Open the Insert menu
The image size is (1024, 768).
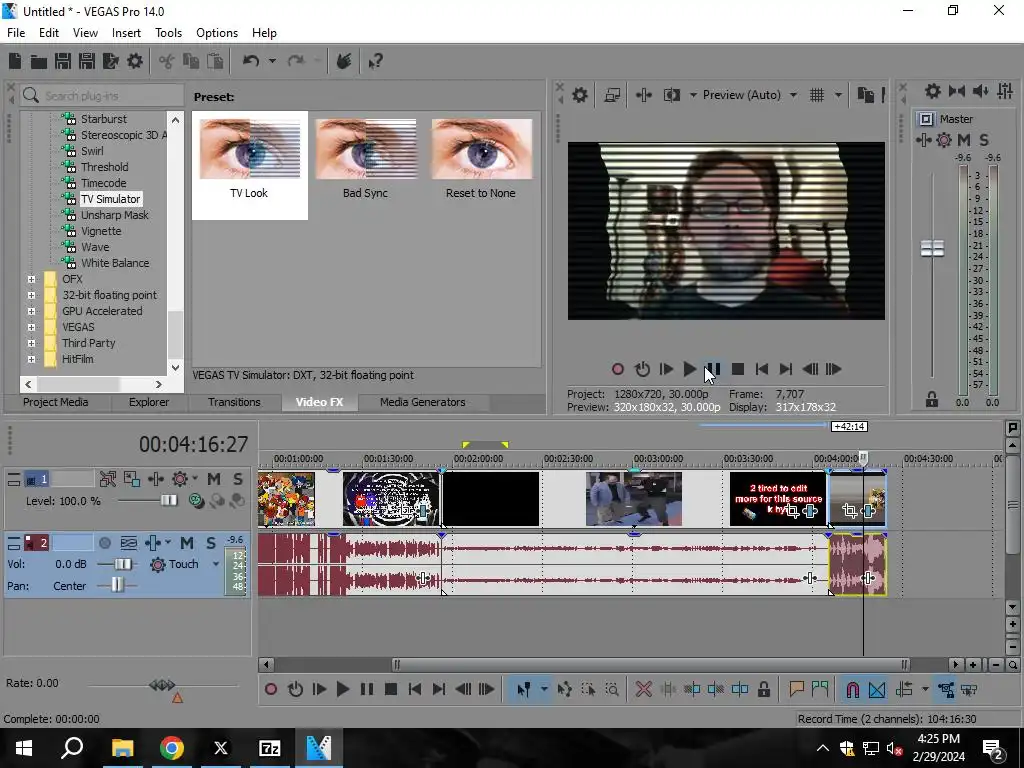pos(126,33)
